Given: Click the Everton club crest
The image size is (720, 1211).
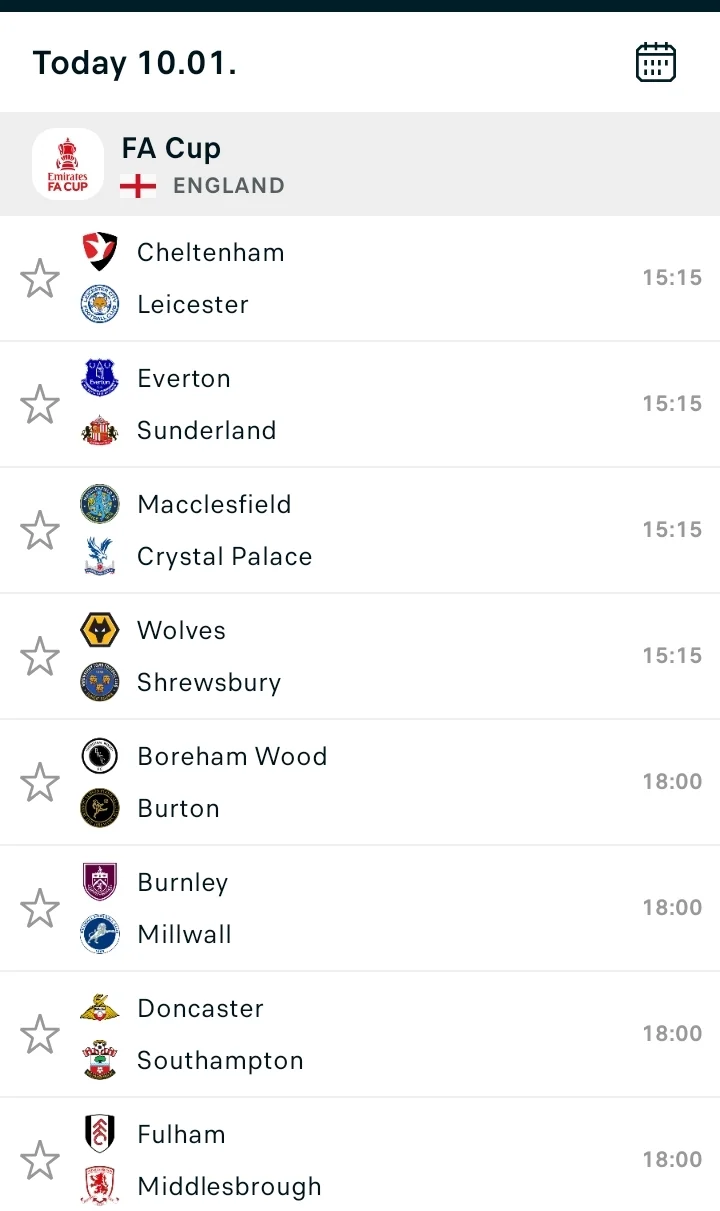Looking at the screenshot, I should tap(100, 378).
